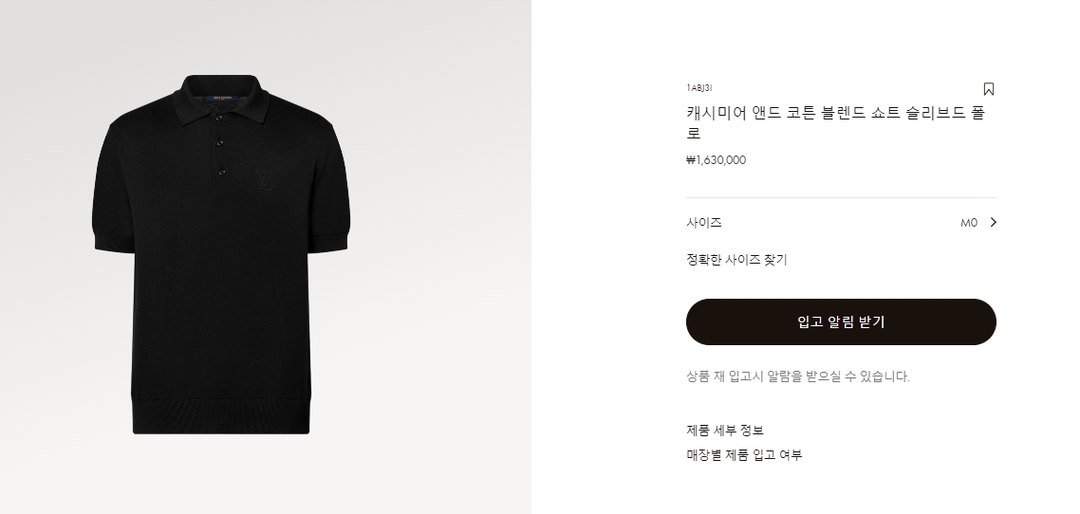Click the 상품 재 입고시 알람 notice text
This screenshot has width=1080, height=514.
798,377
